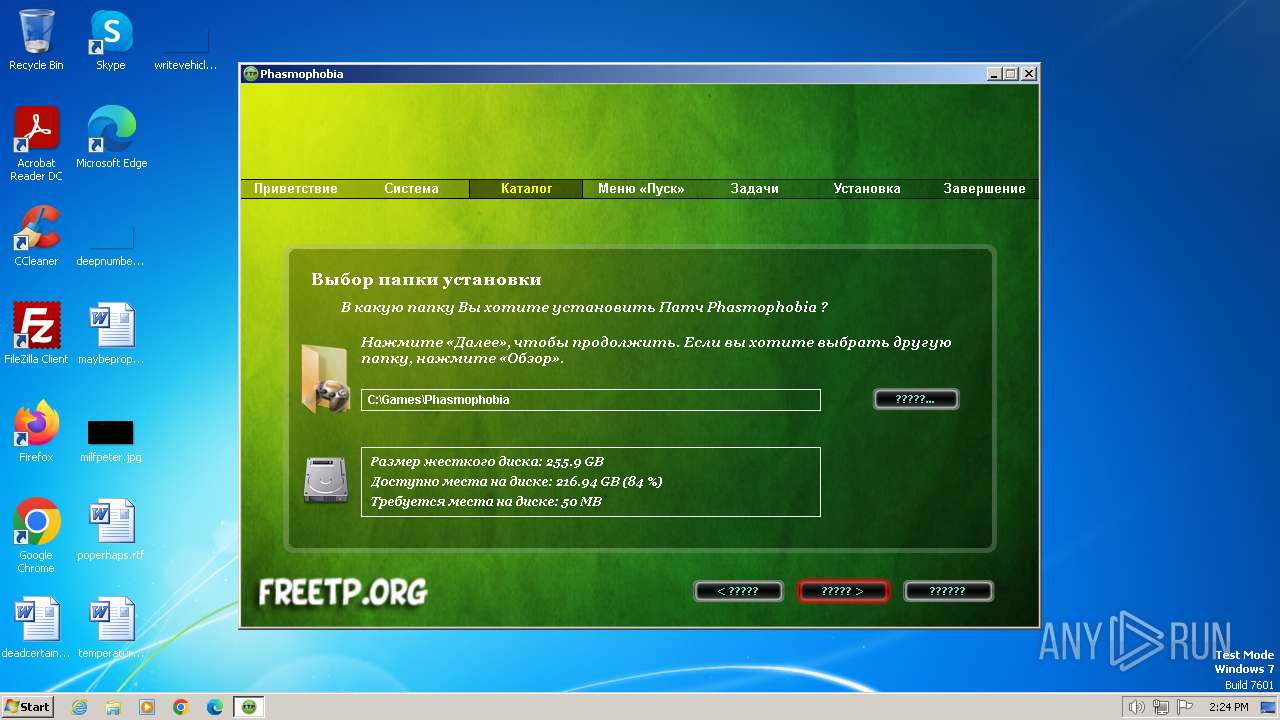Image resolution: width=1280 pixels, height=720 pixels.
Task: Open the maybeprop... Word document
Action: 111,334
